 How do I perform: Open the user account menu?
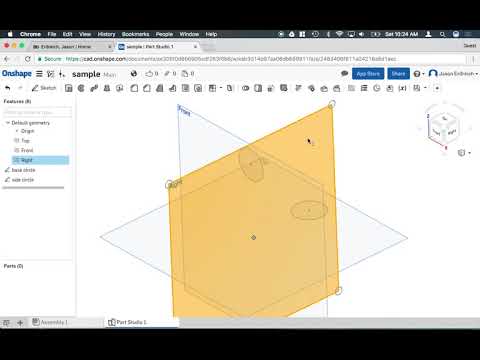coord(453,74)
